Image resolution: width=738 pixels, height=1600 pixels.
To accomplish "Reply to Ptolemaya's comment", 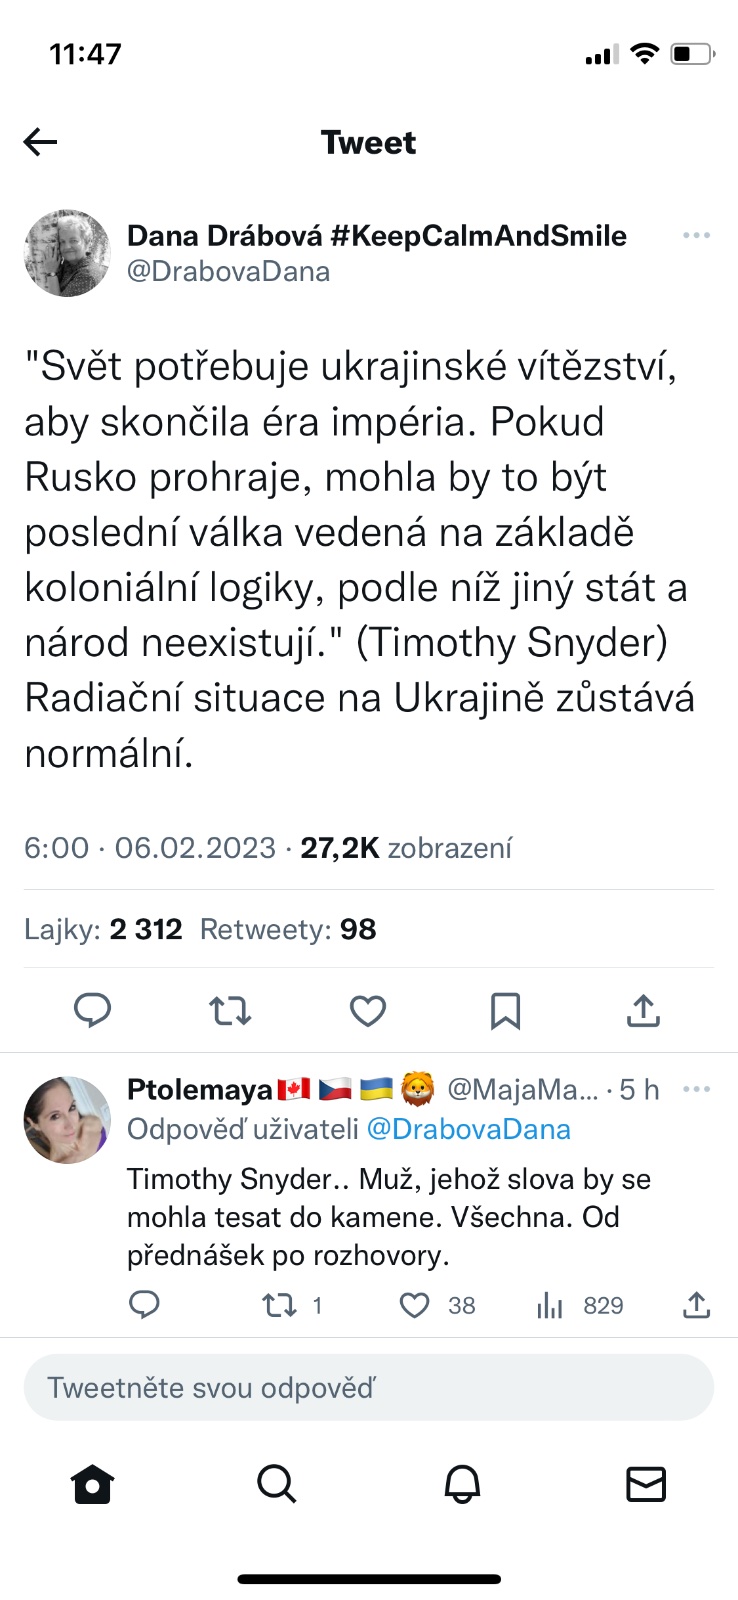I will [145, 1304].
